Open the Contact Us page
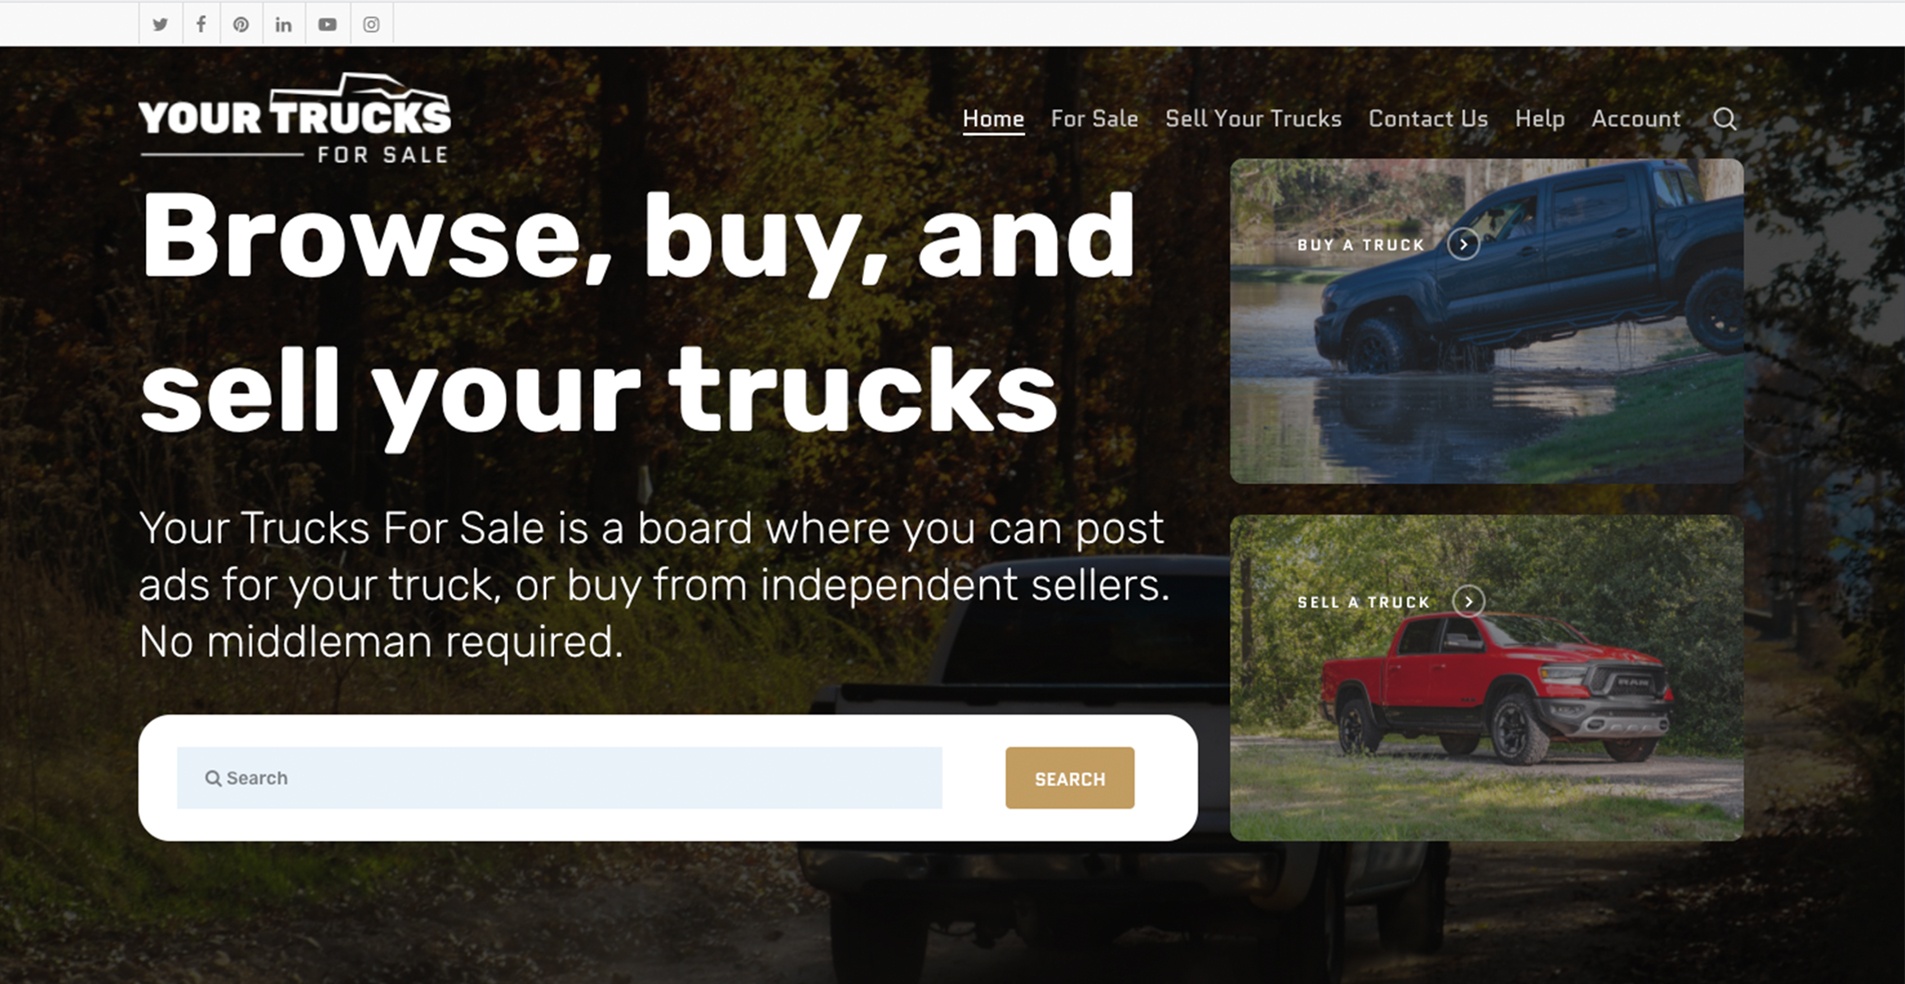Image resolution: width=1905 pixels, height=984 pixels. coord(1428,119)
